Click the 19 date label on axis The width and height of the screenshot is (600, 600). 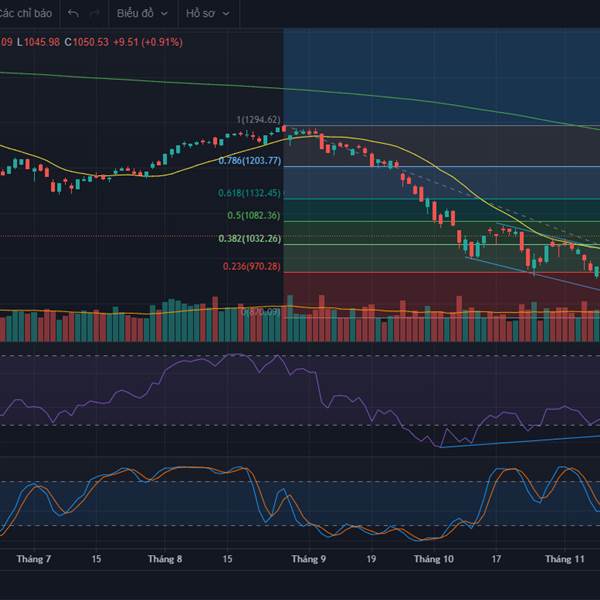(371, 559)
